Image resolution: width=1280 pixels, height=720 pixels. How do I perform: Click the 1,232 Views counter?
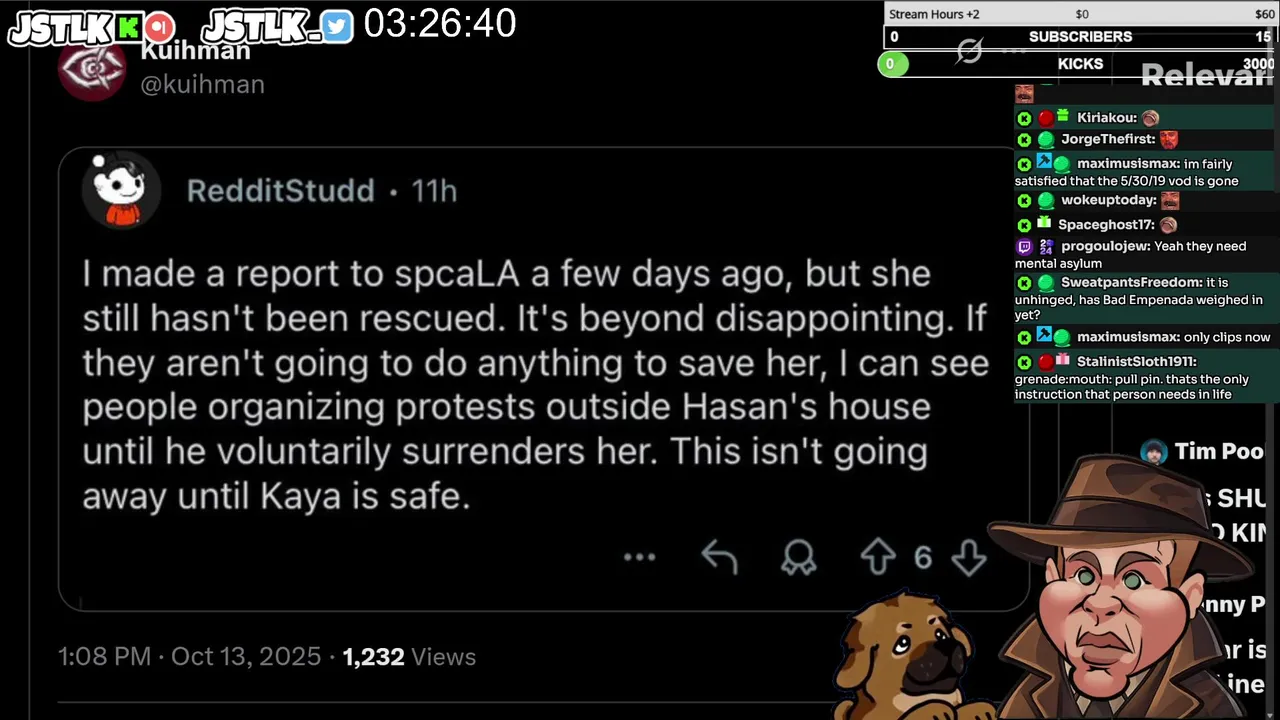(409, 657)
